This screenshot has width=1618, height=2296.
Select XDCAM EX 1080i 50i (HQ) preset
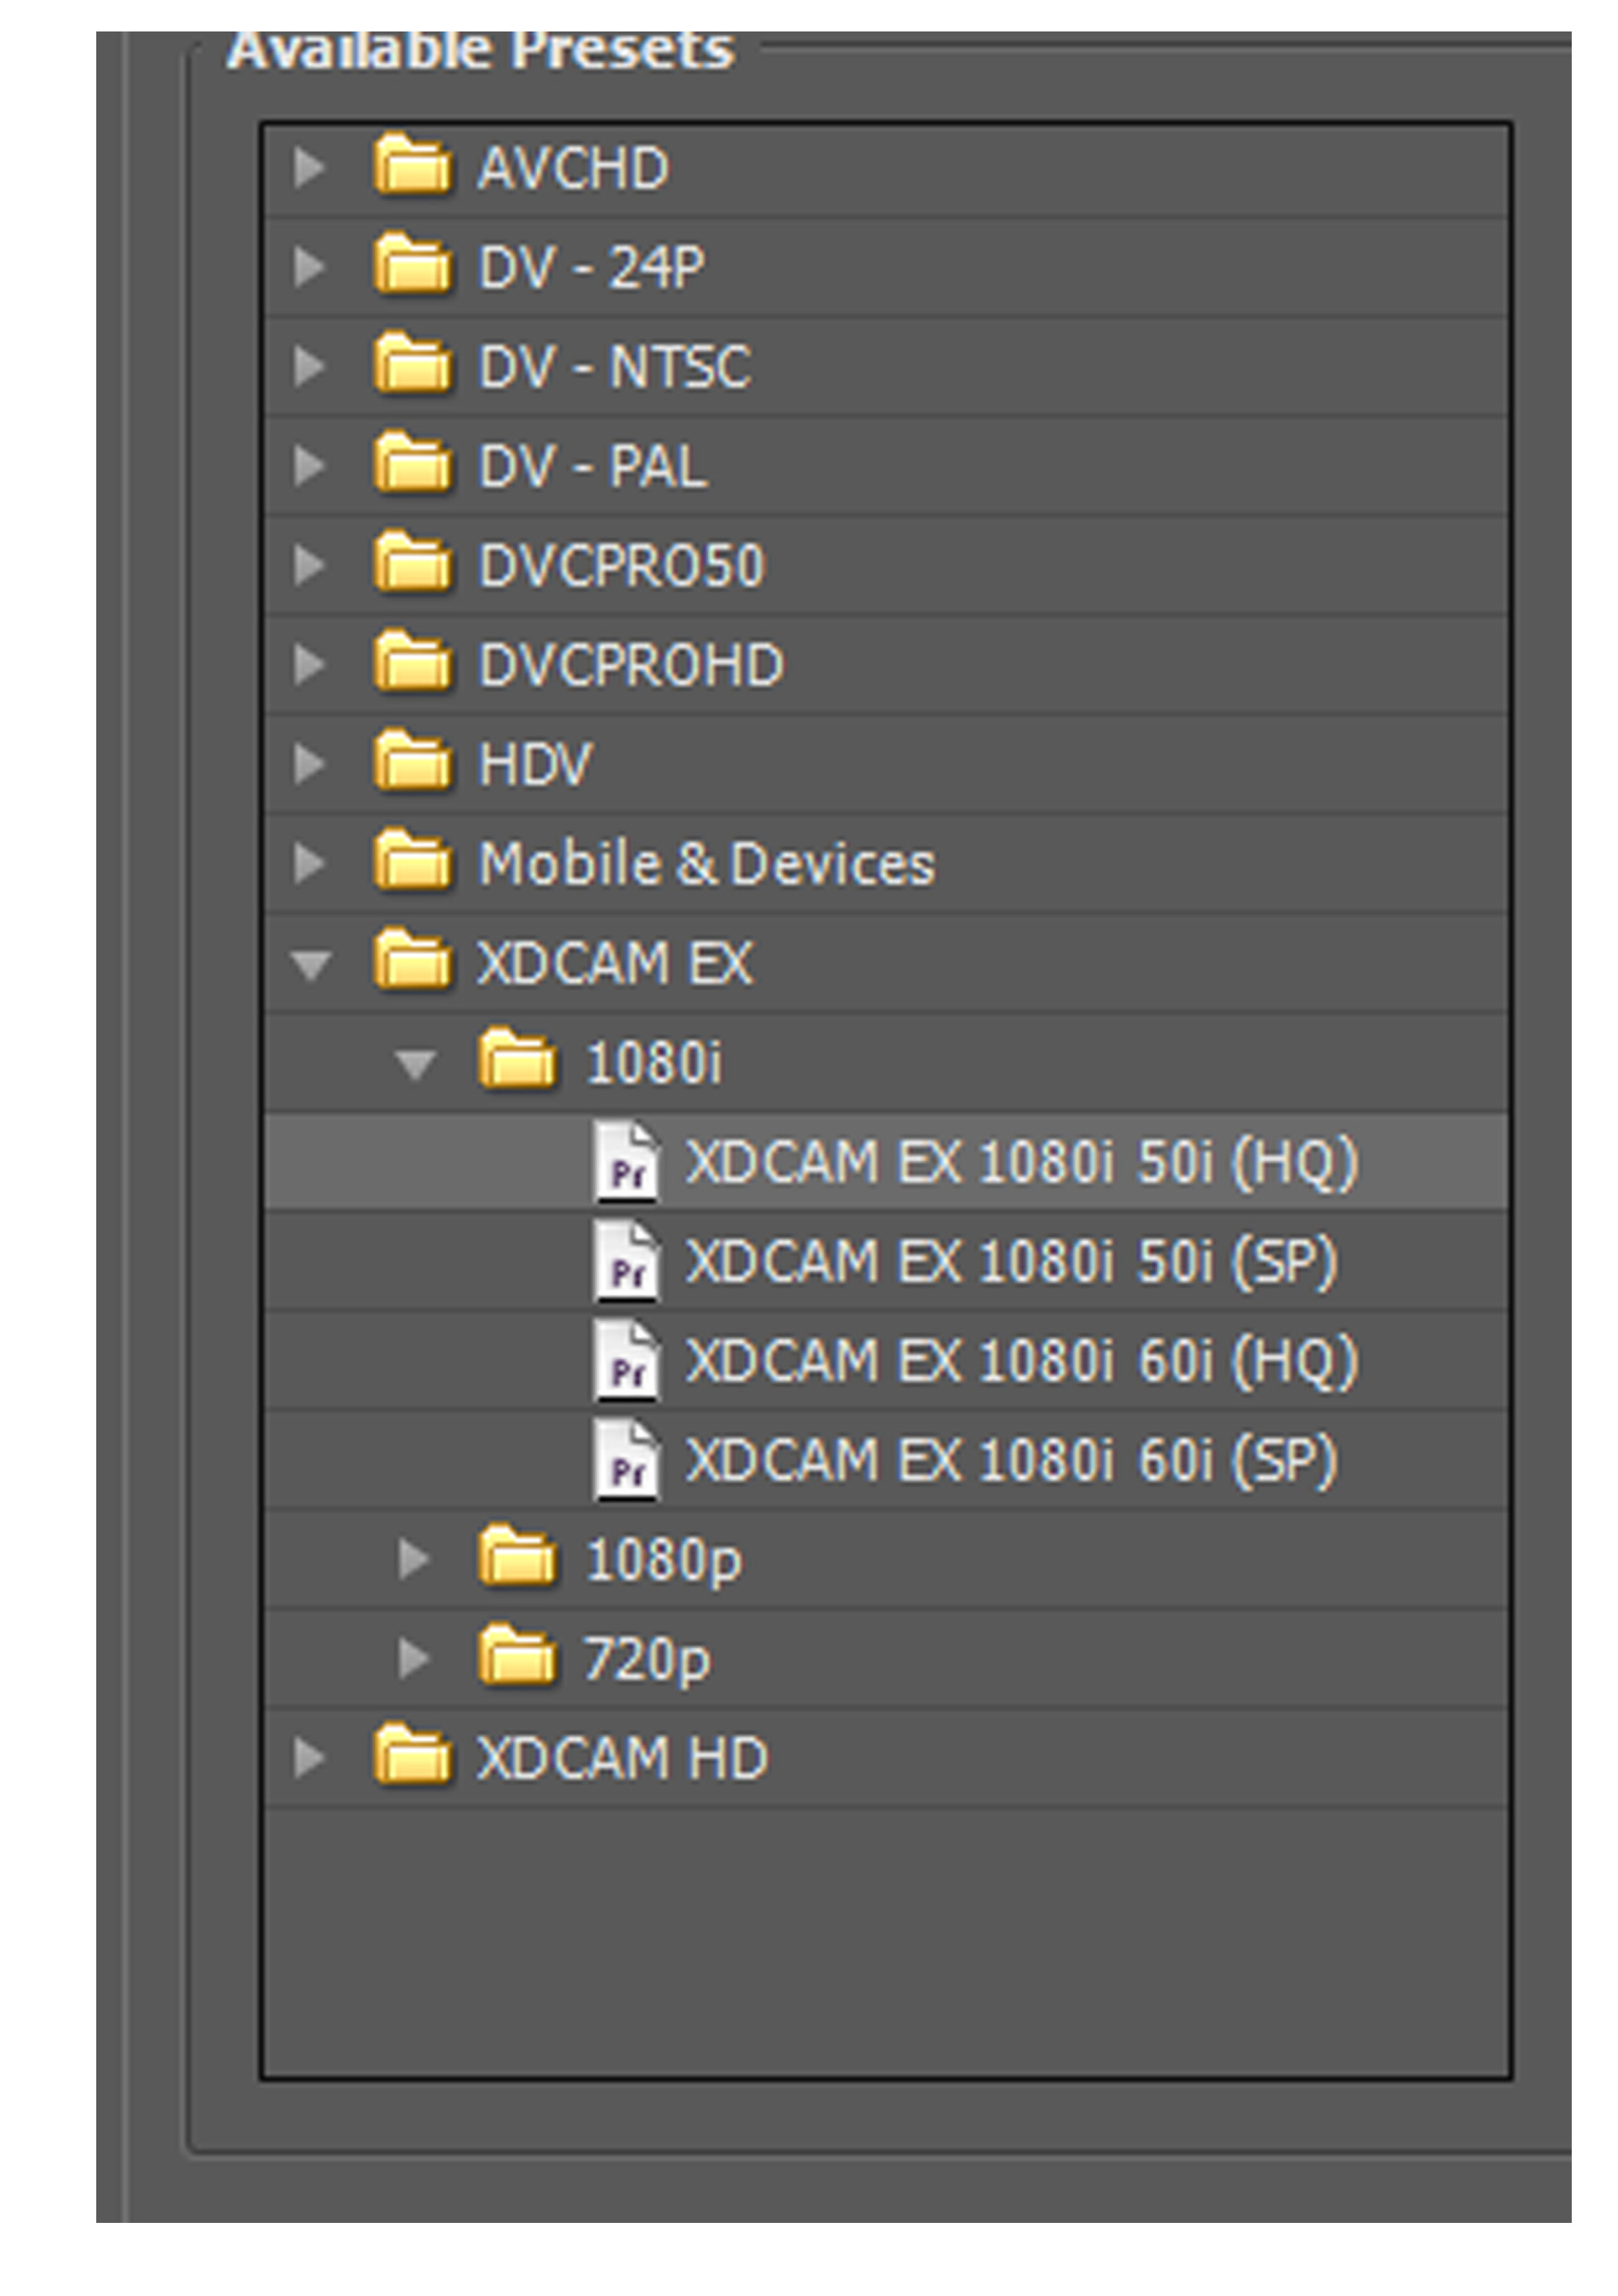coord(1020,1162)
